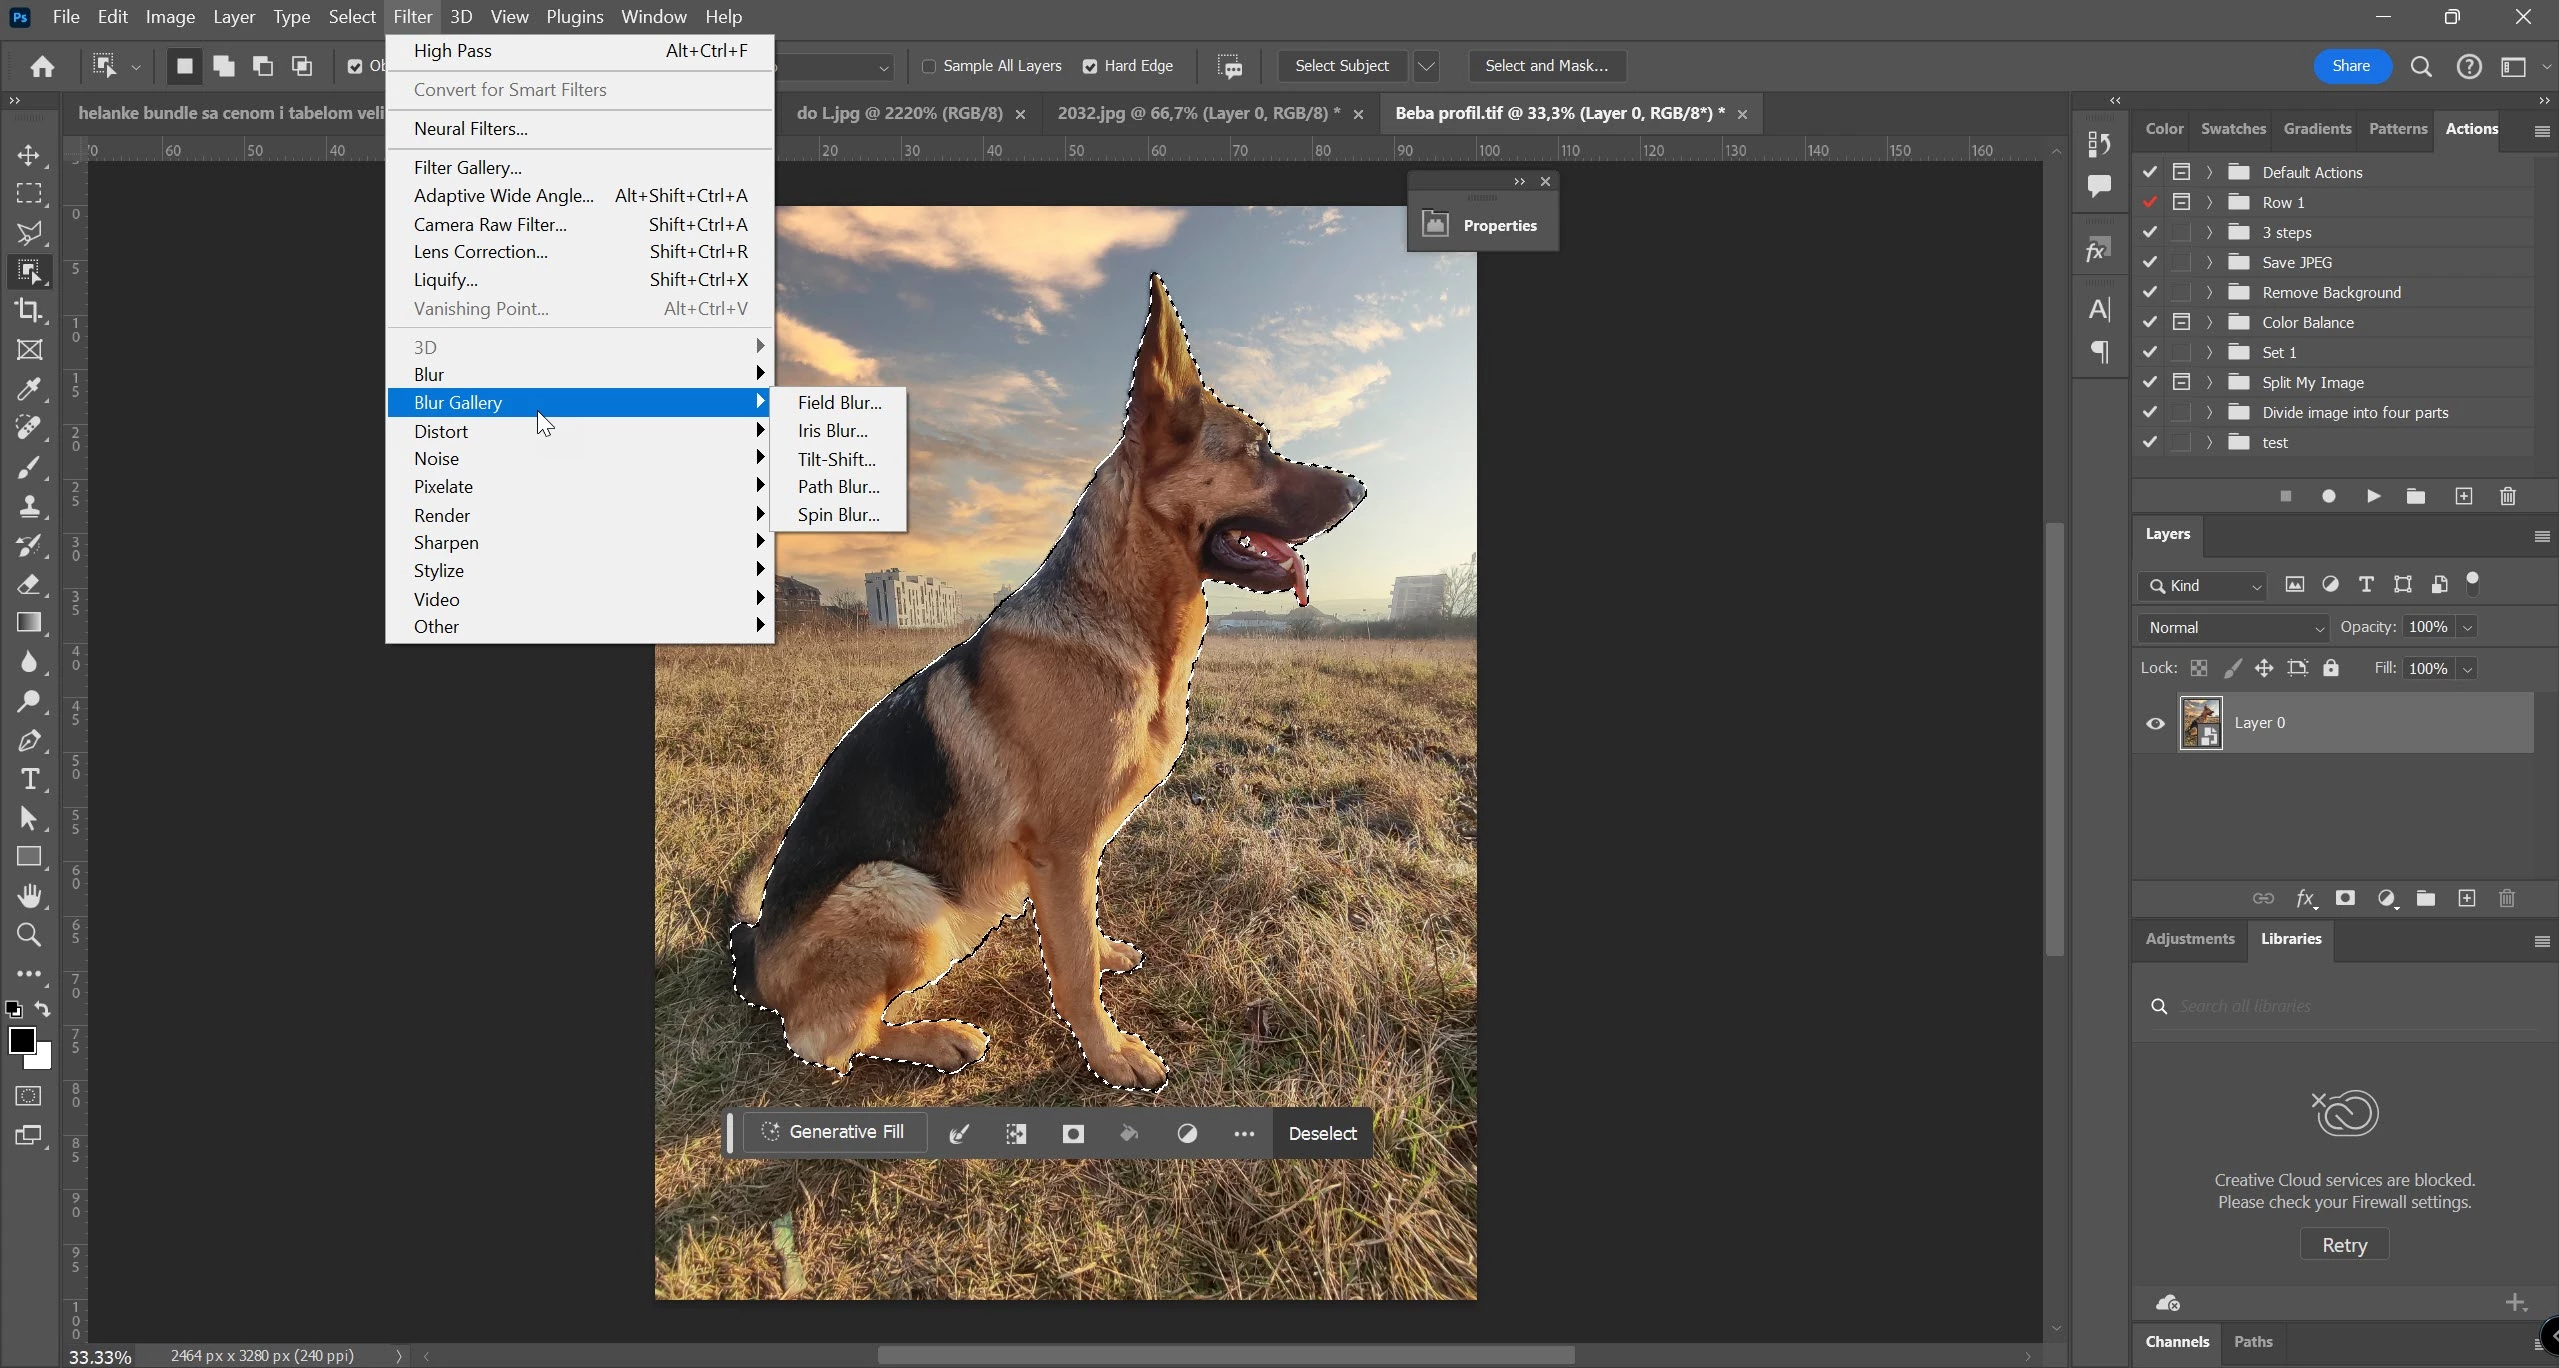Create new action set folder icon
This screenshot has width=2559, height=1368.
2416,496
